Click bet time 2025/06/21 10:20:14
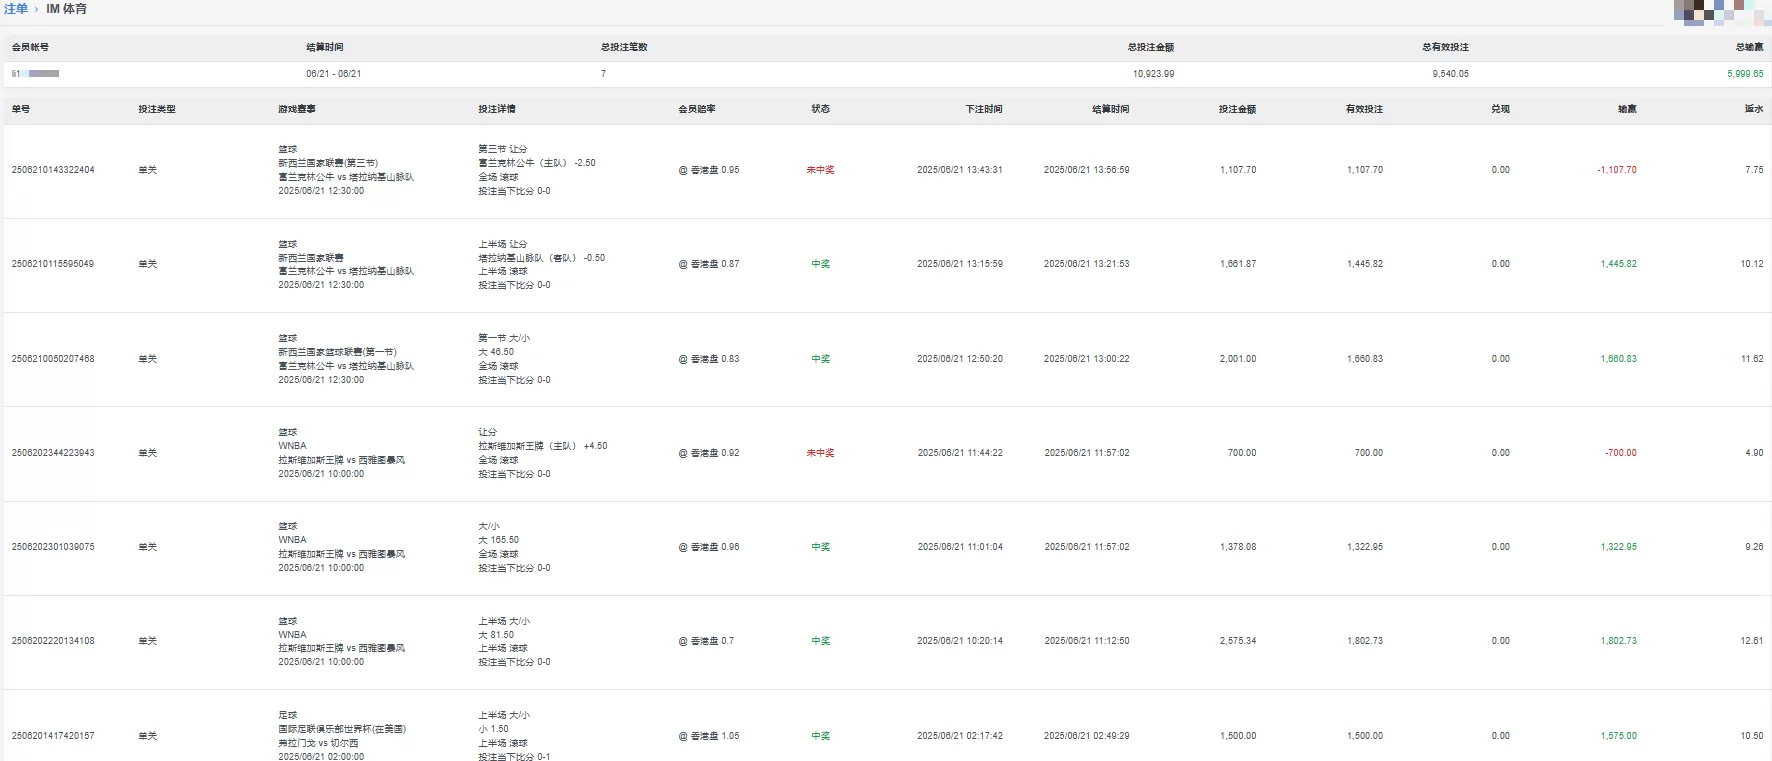Screen dimensions: 1772x761 pos(960,641)
